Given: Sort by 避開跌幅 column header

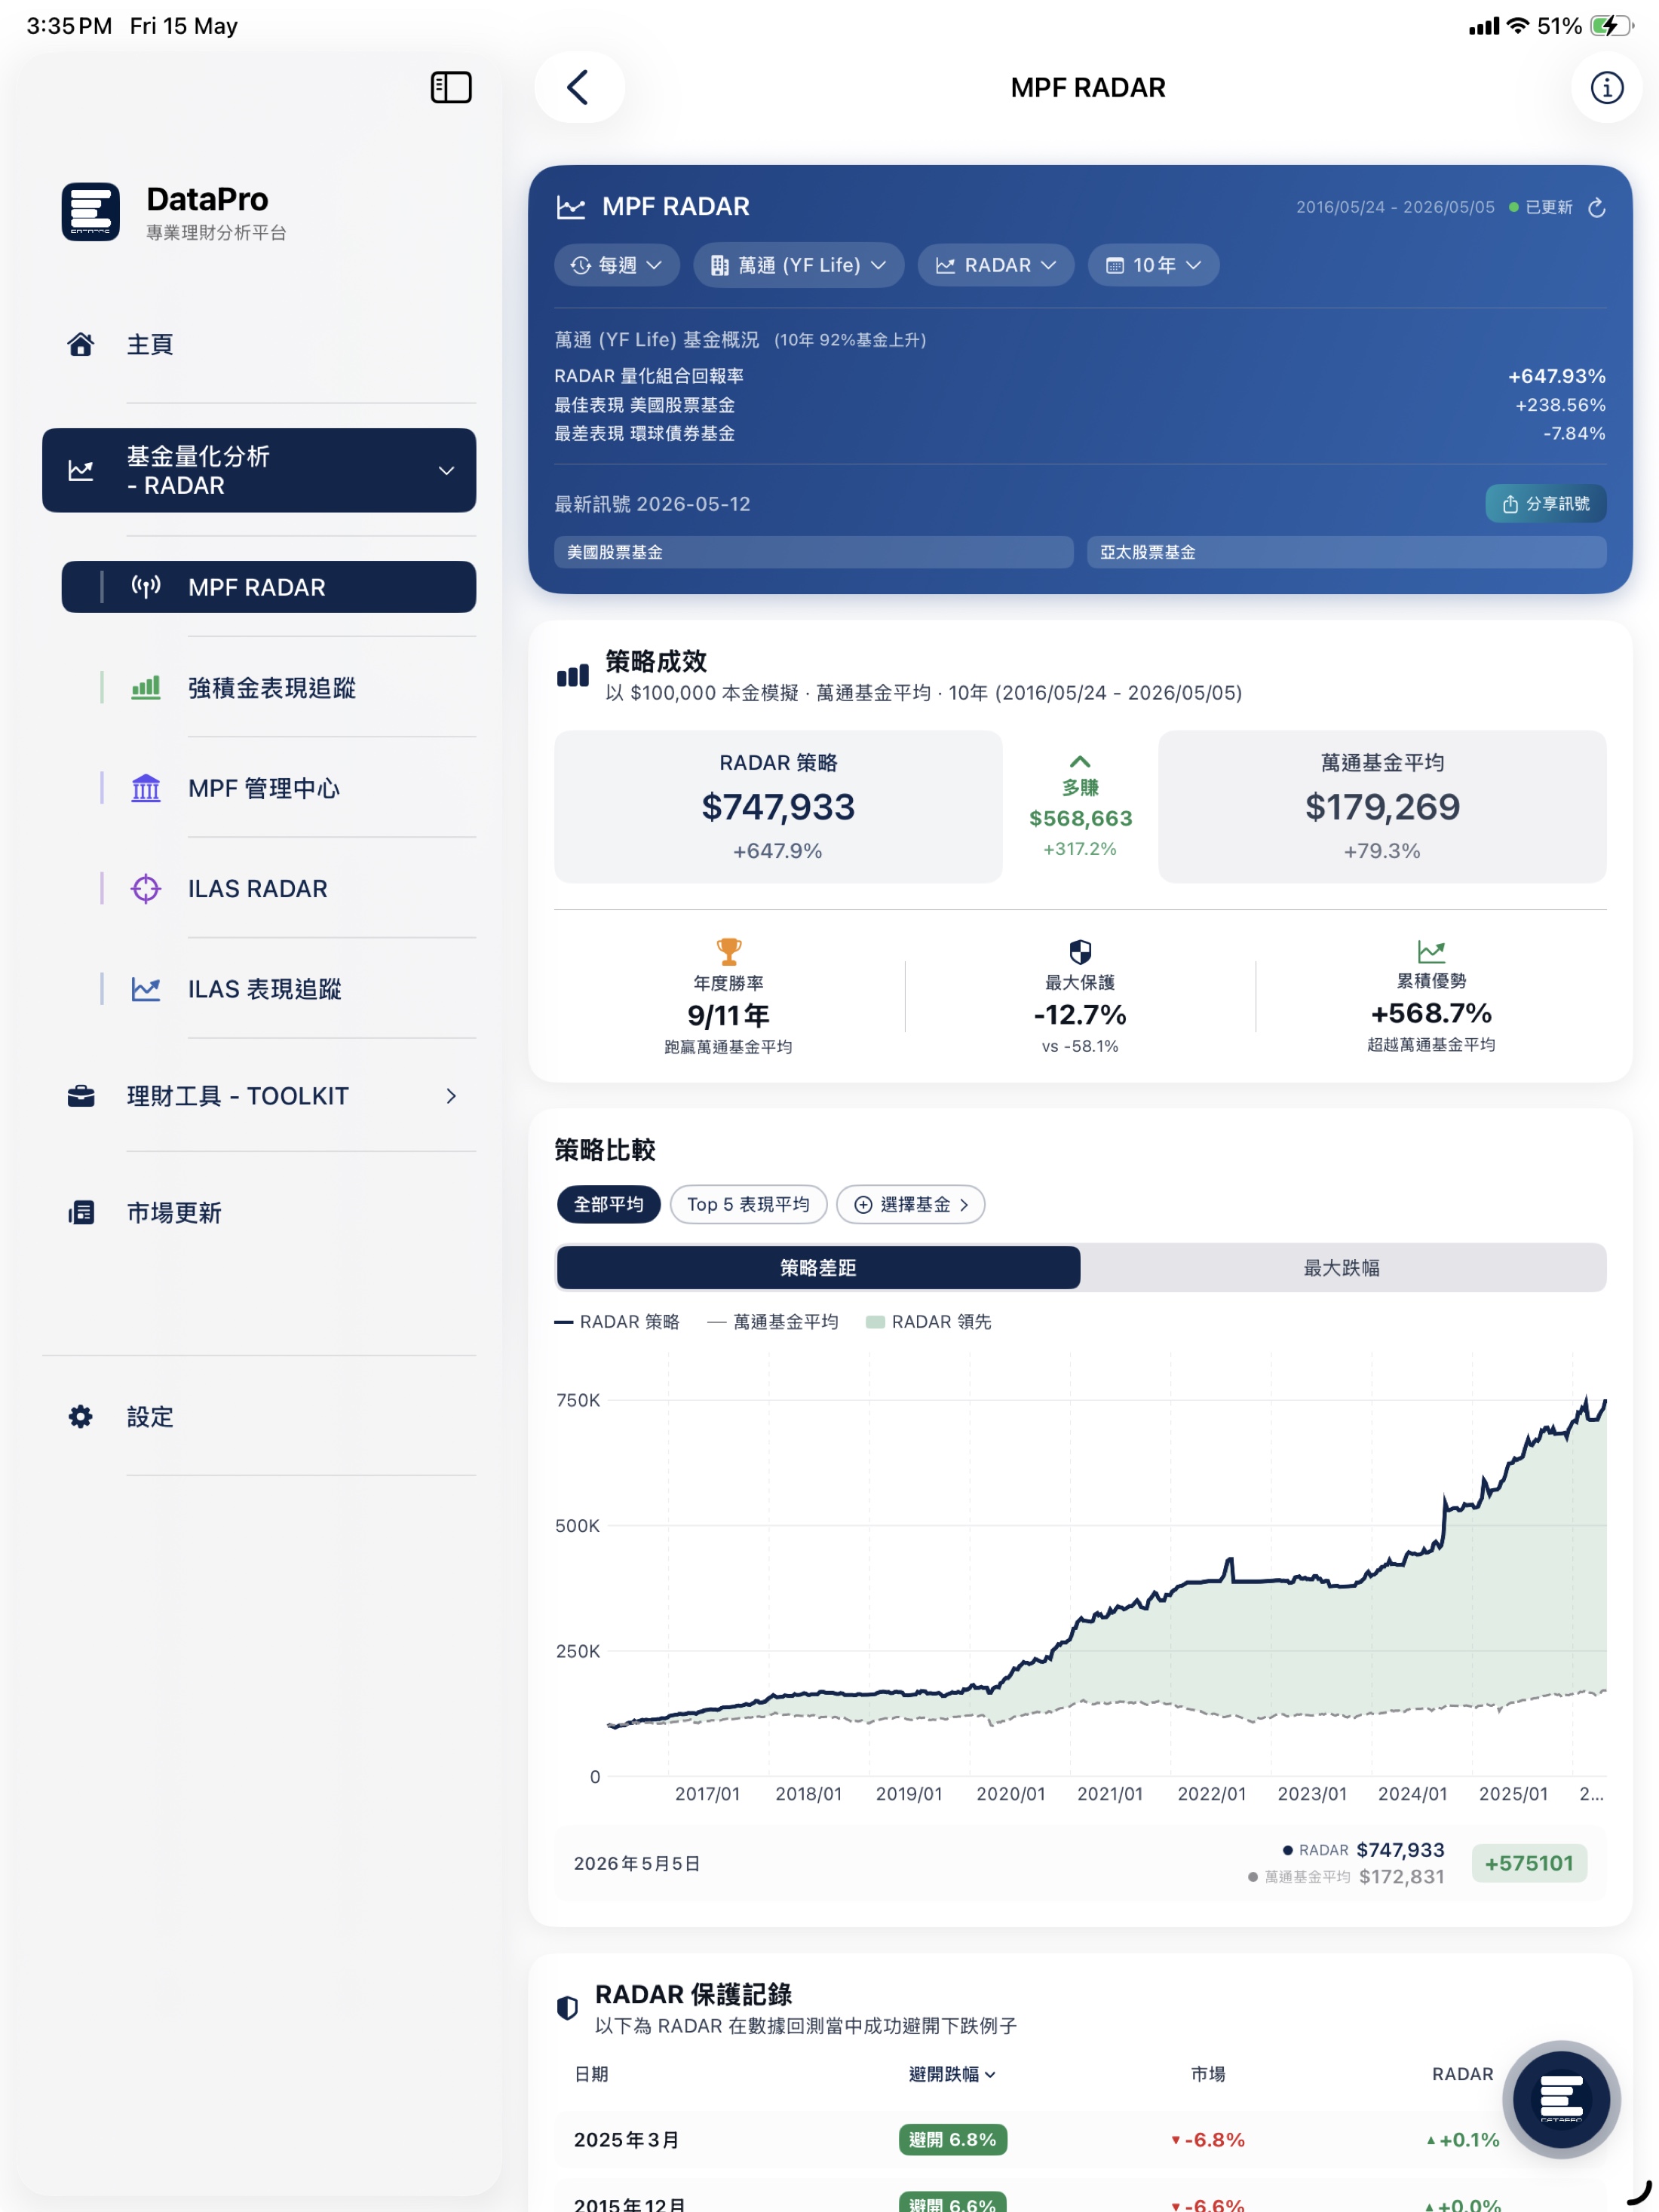Looking at the screenshot, I should [x=951, y=2074].
